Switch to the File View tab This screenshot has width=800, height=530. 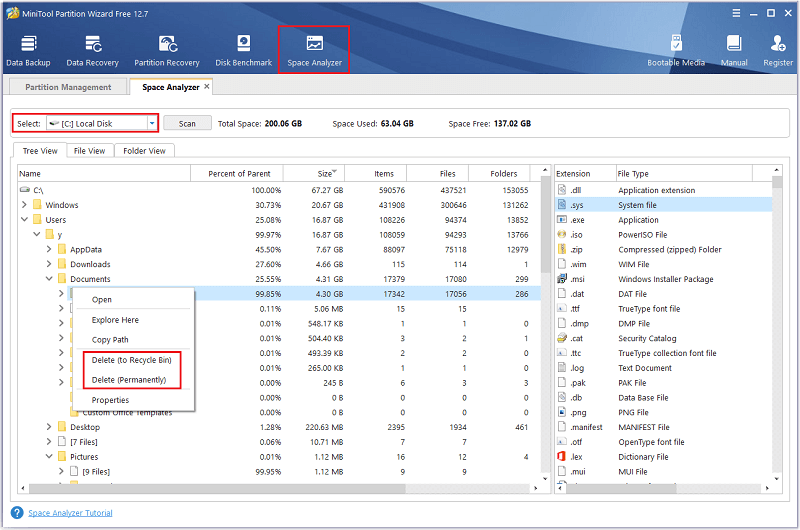(89, 150)
